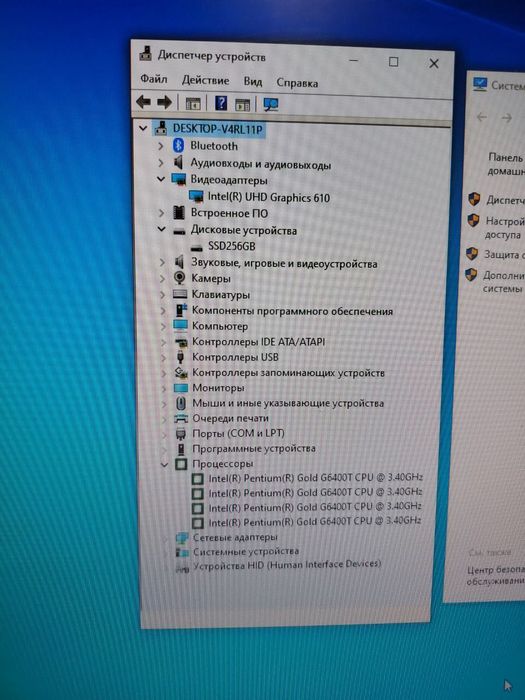The height and width of the screenshot is (700, 525).
Task: Select Intel(R) UHD Graphics 610 device
Action: tap(269, 197)
